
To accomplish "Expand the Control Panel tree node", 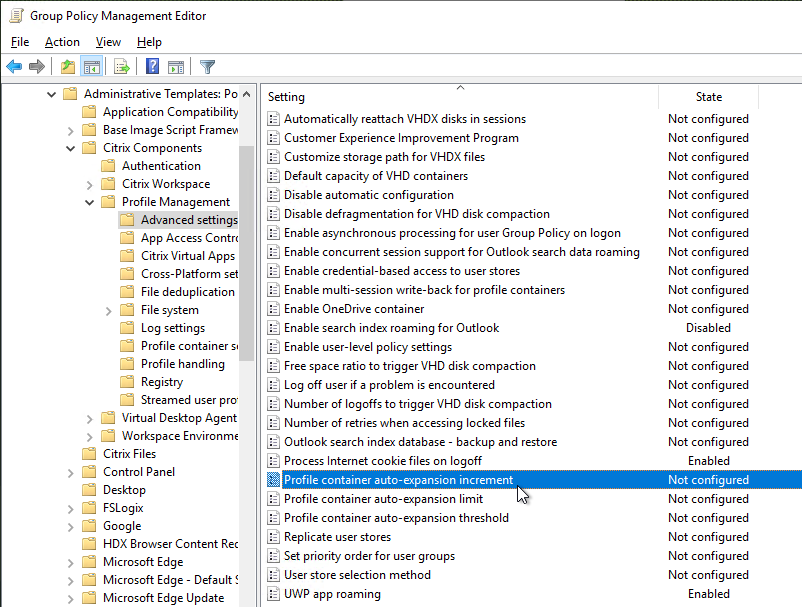I will (x=71, y=473).
